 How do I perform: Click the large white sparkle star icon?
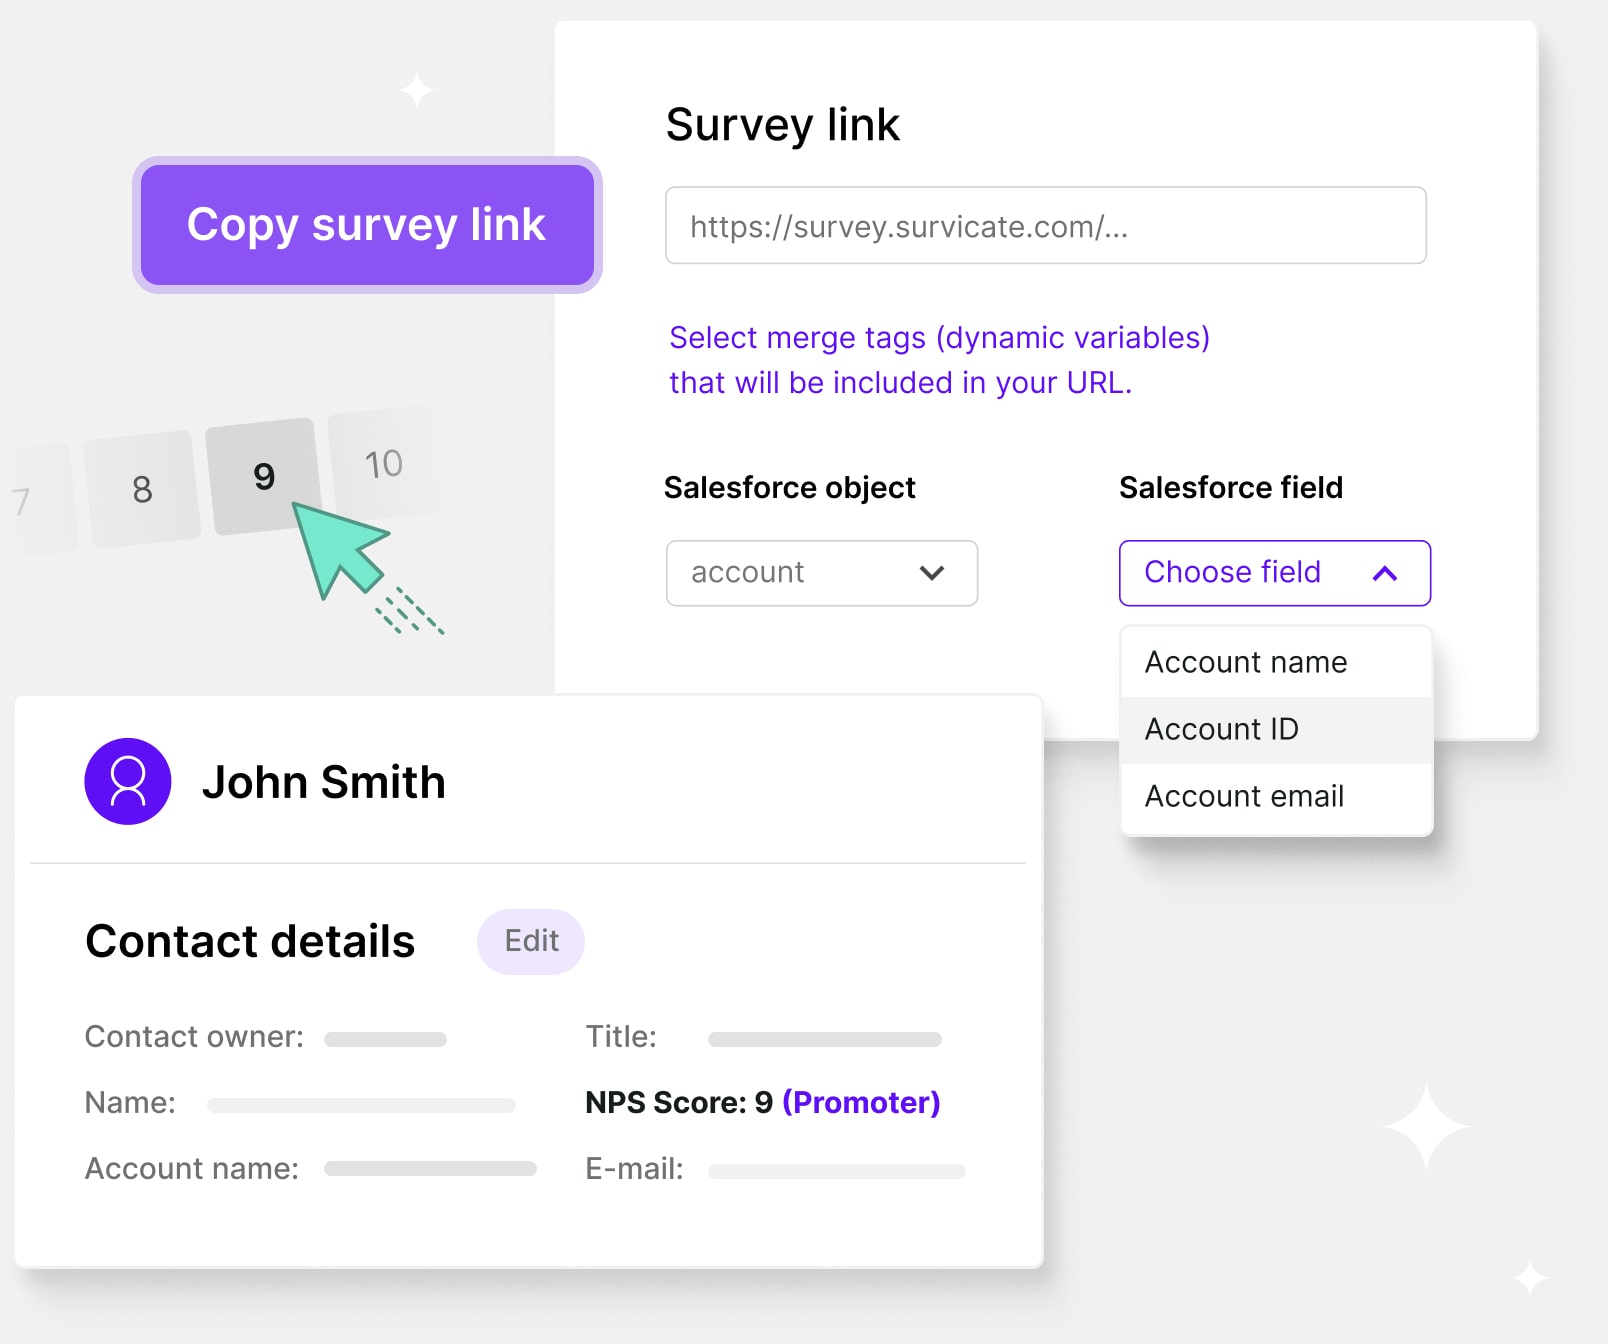tap(1426, 1127)
